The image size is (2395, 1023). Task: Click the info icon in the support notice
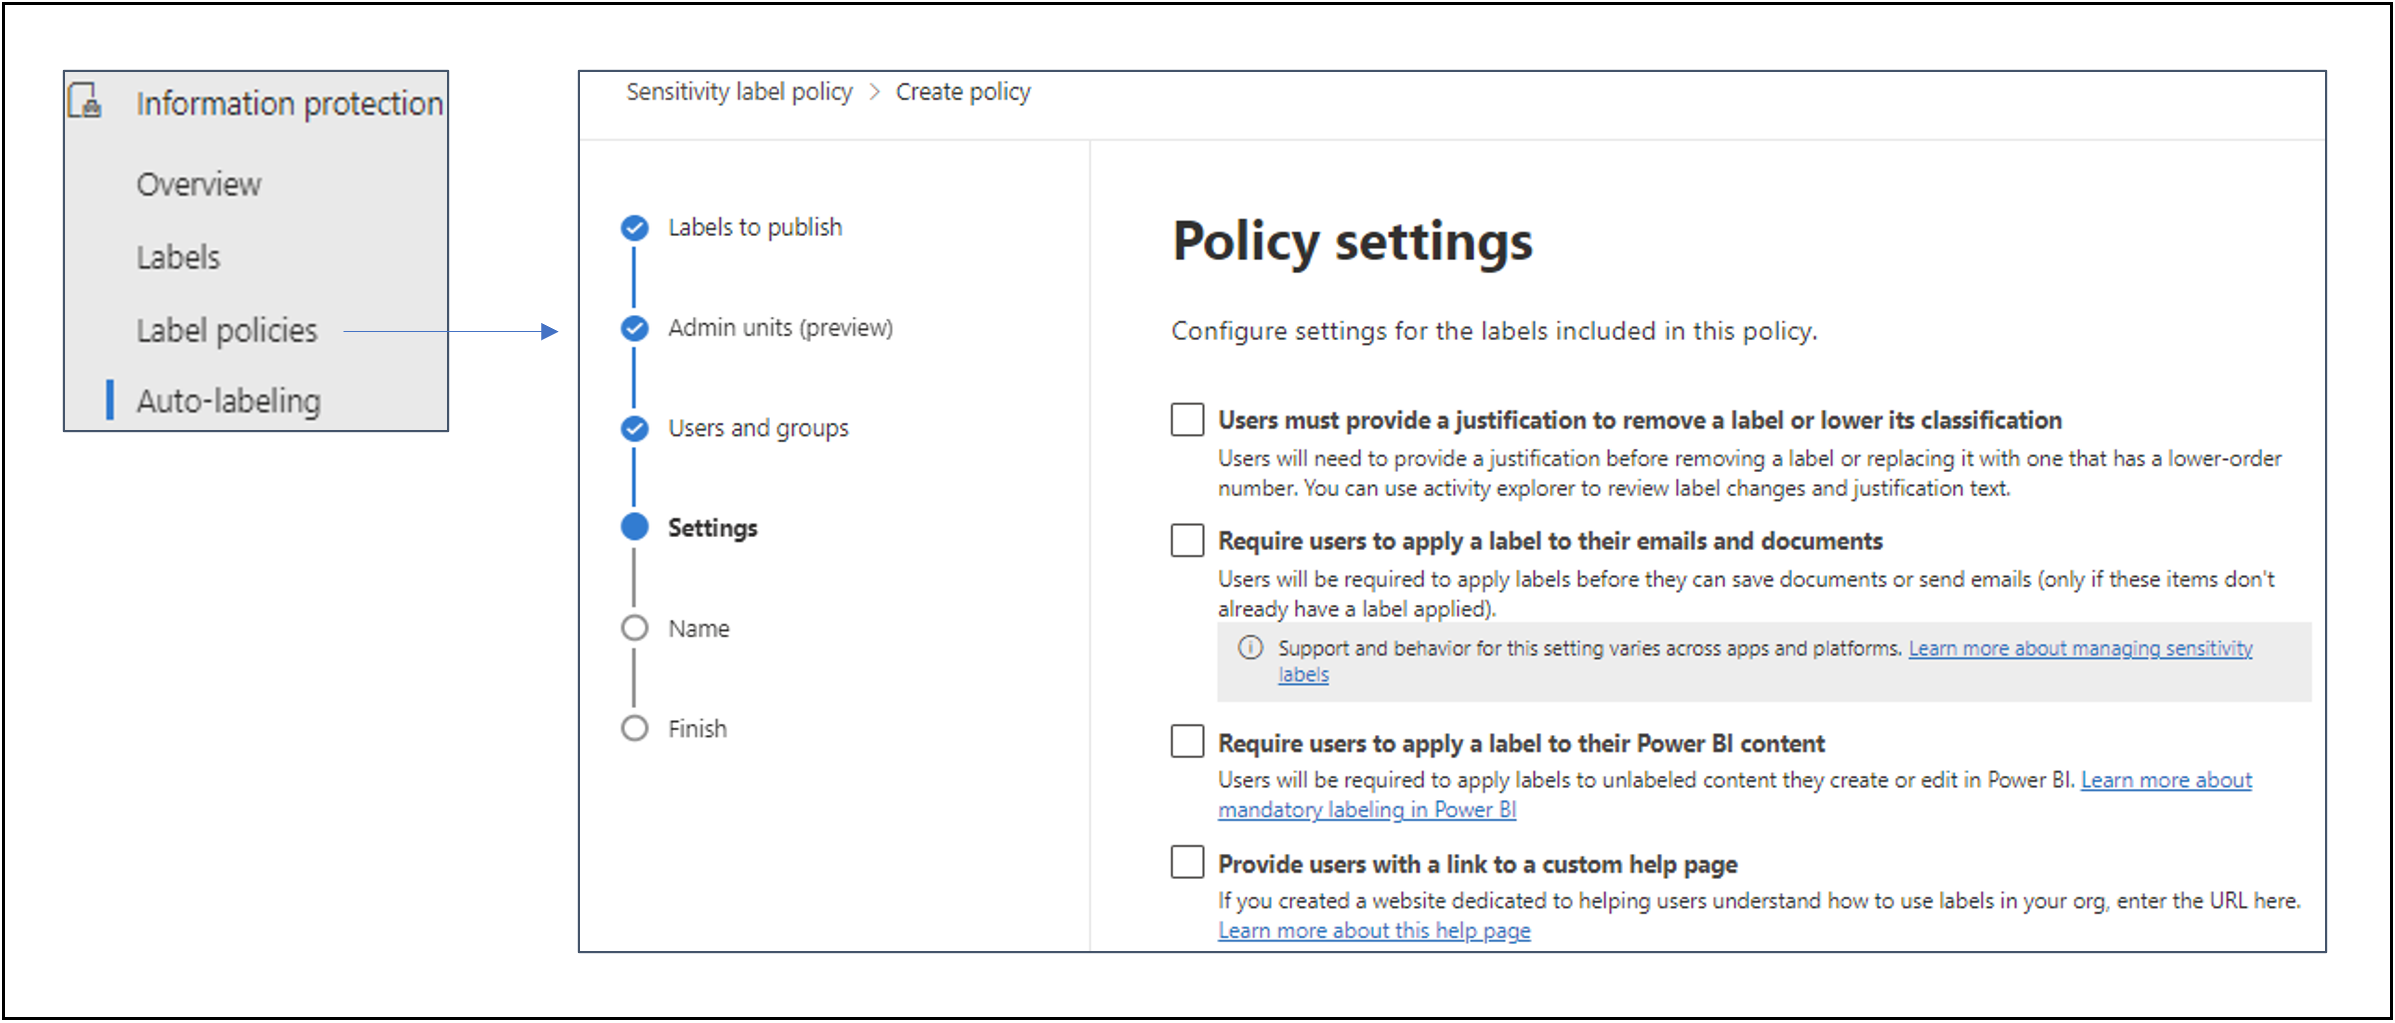(1250, 648)
